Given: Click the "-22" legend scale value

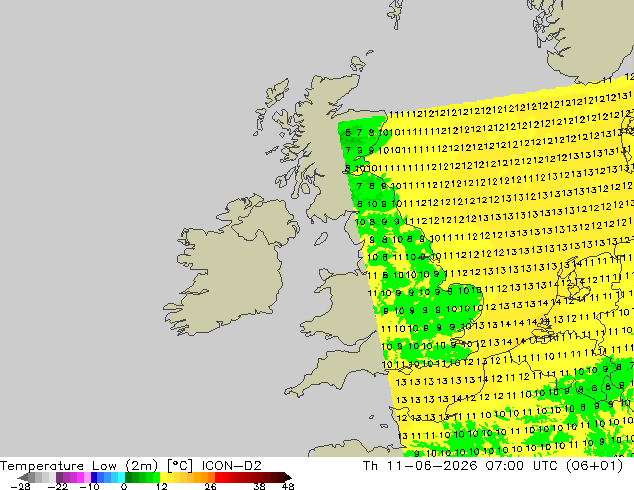Looking at the screenshot, I should 58,486.
